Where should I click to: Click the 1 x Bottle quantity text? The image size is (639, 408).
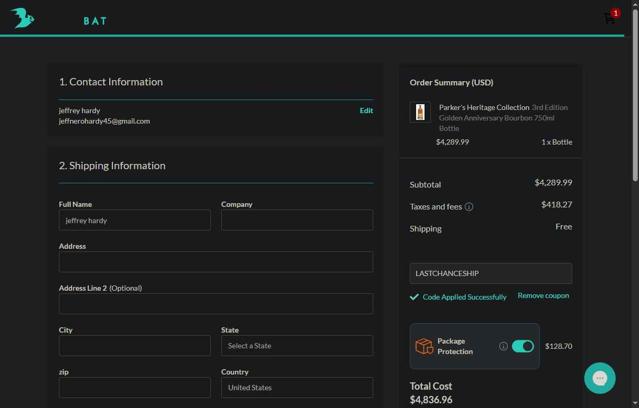(x=557, y=142)
